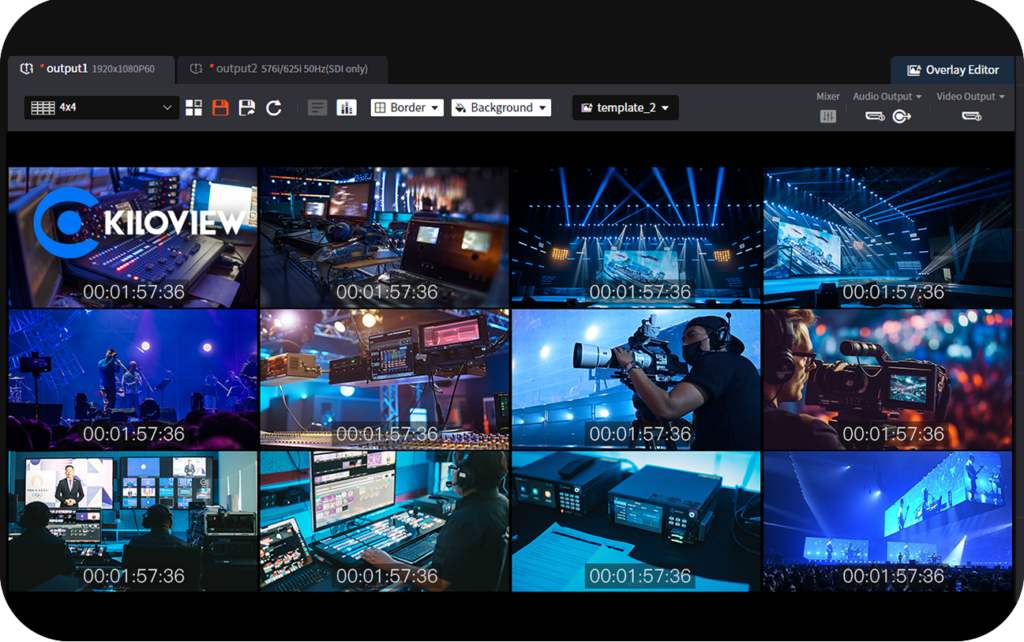
Task: Select the cameraman with headset video tile
Action: (x=636, y=379)
